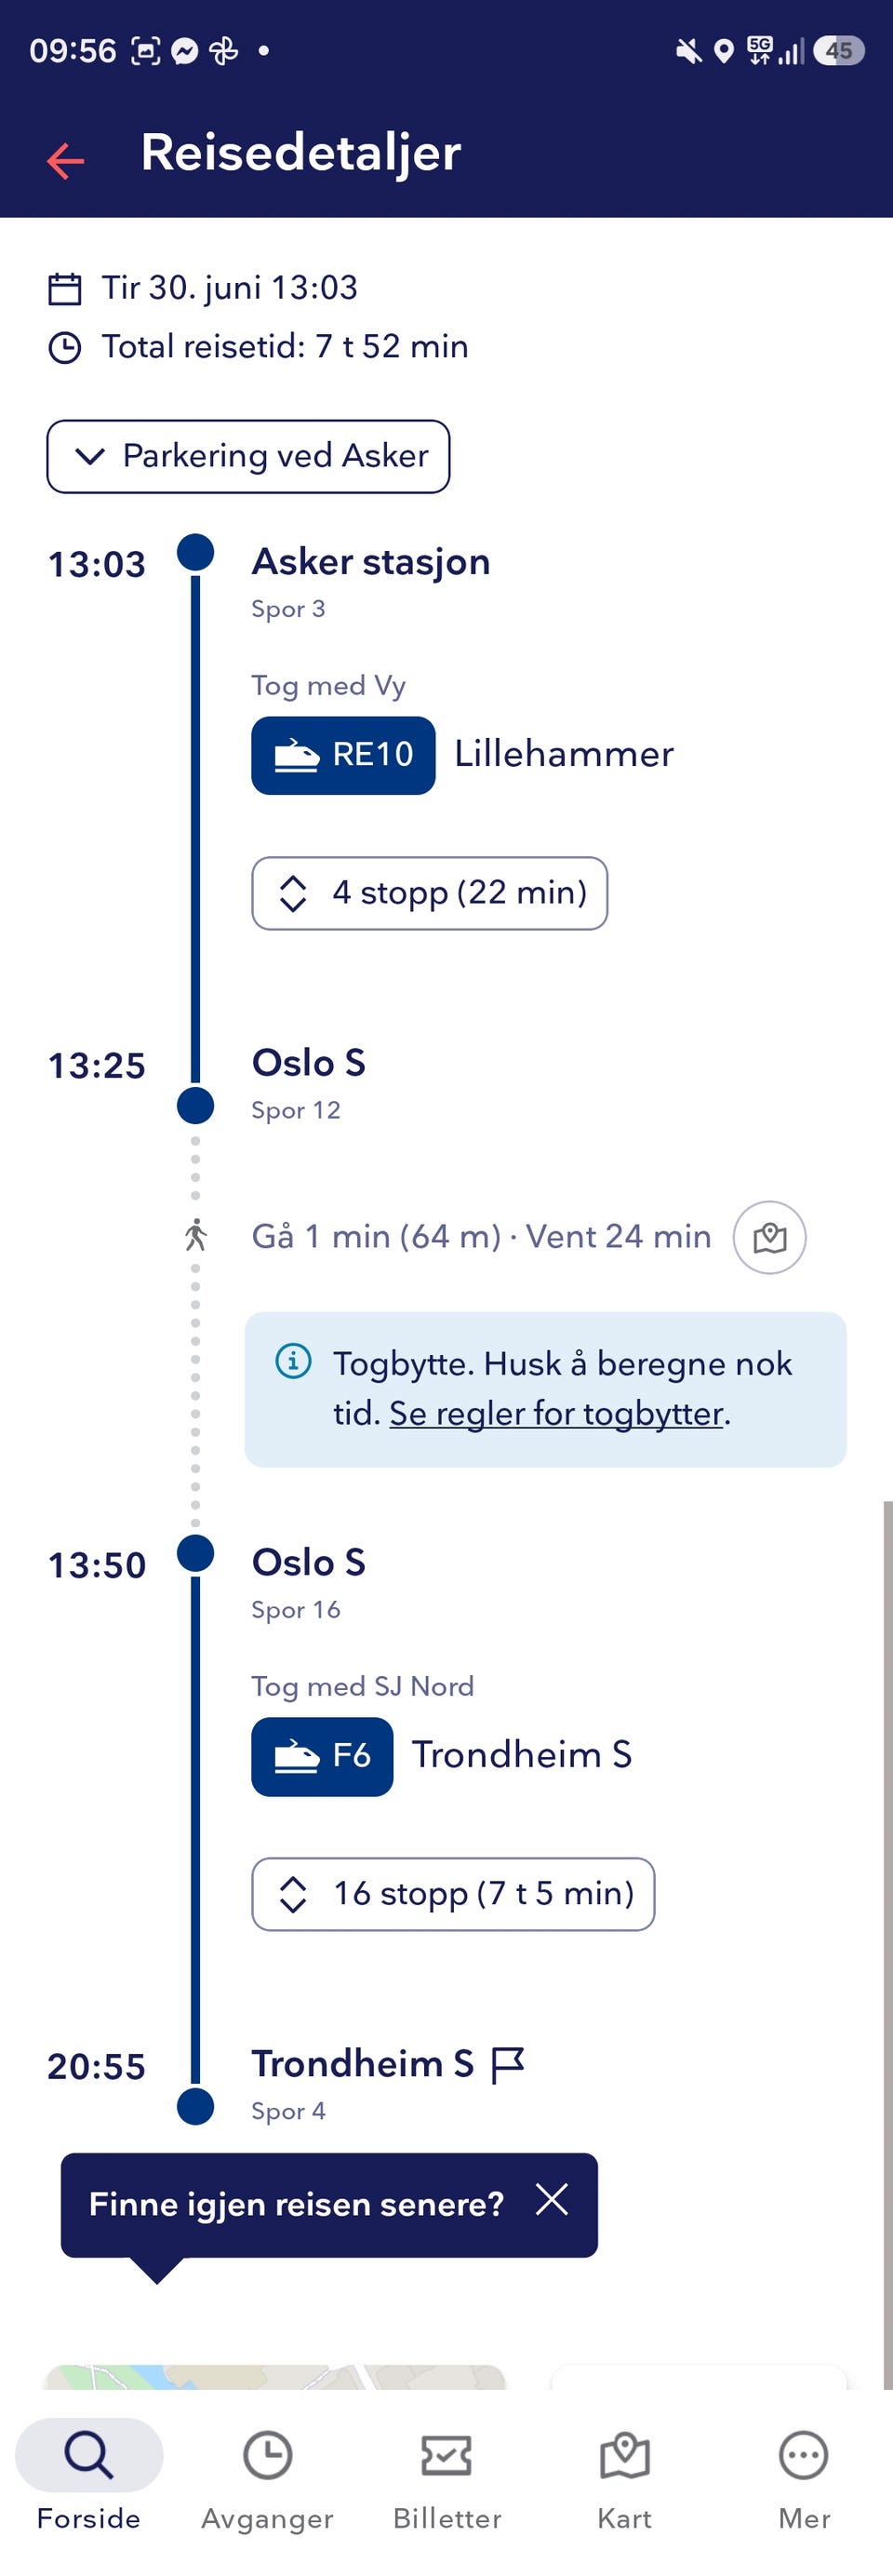Tap the info icon in the Togbytte notice

pos(293,1361)
